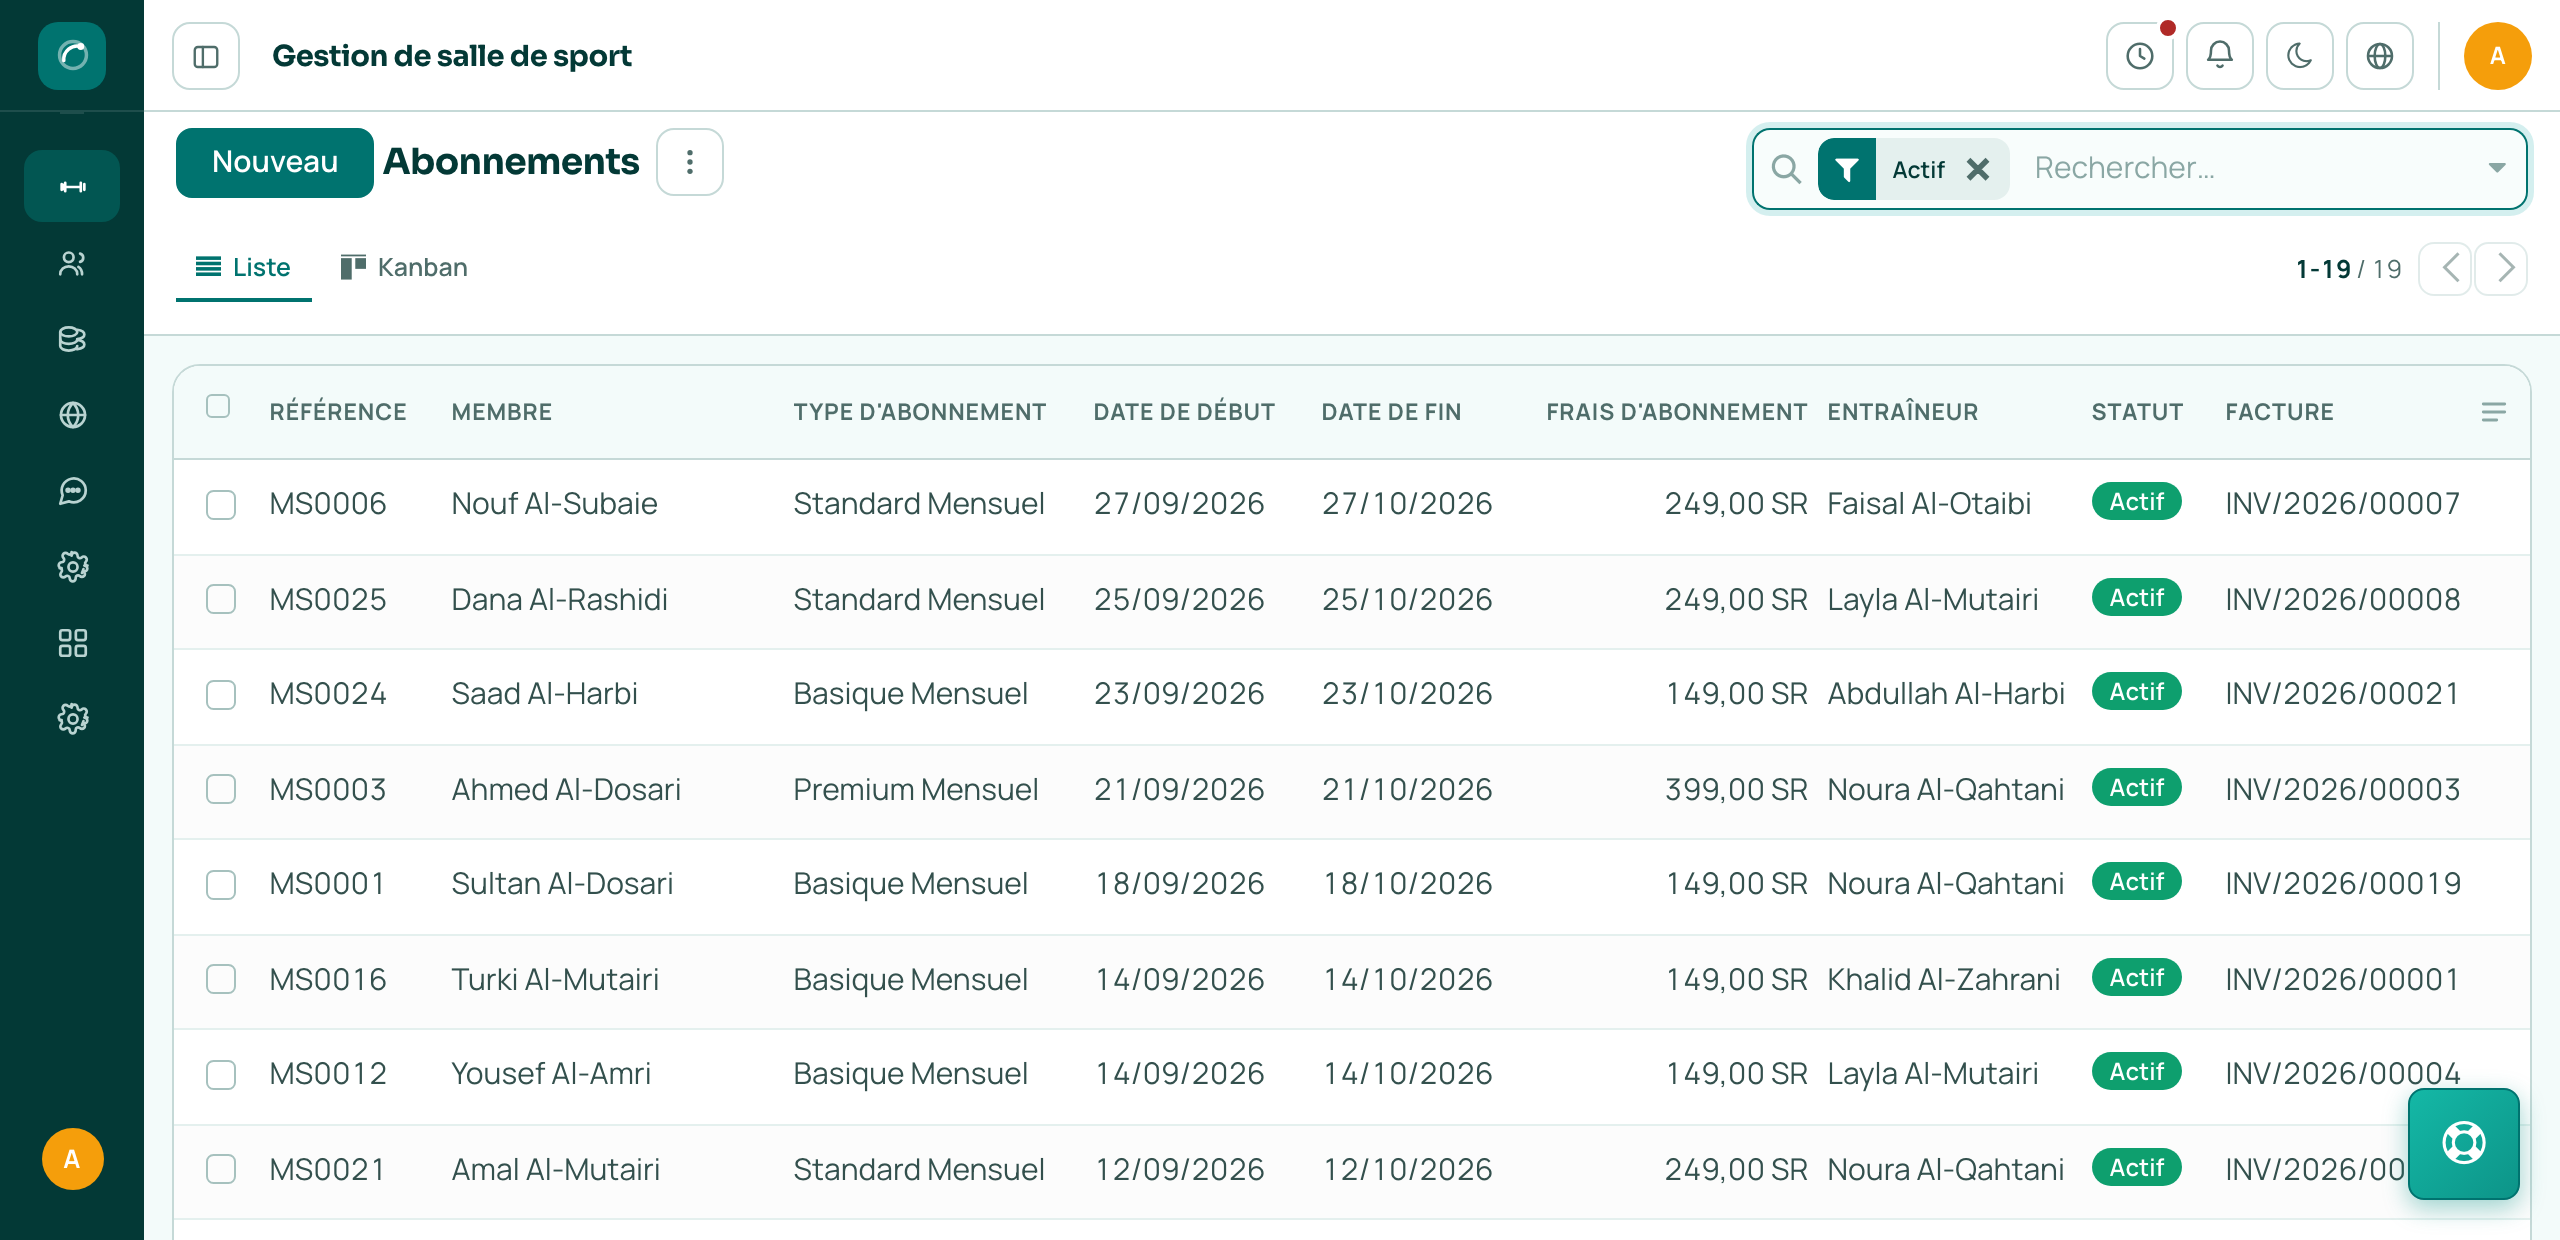The width and height of the screenshot is (2560, 1240).
Task: Open the chat bubble sidebar icon
Action: 72,491
